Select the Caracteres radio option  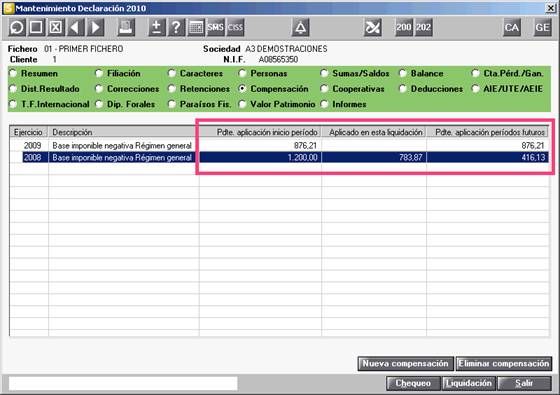[x=172, y=73]
